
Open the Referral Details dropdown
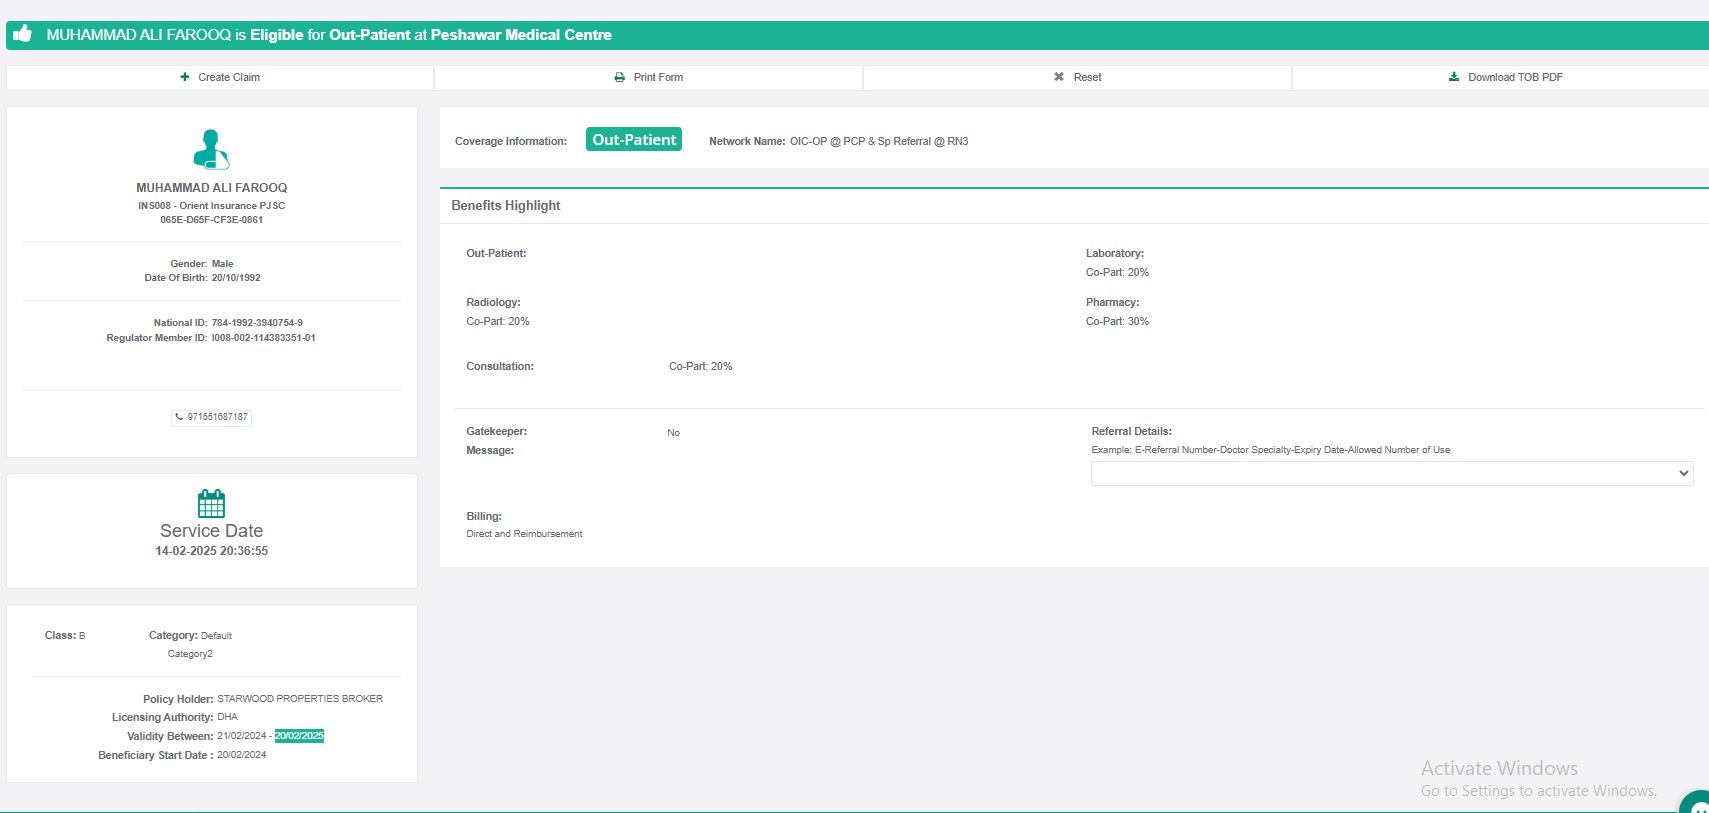pyautogui.click(x=1391, y=473)
